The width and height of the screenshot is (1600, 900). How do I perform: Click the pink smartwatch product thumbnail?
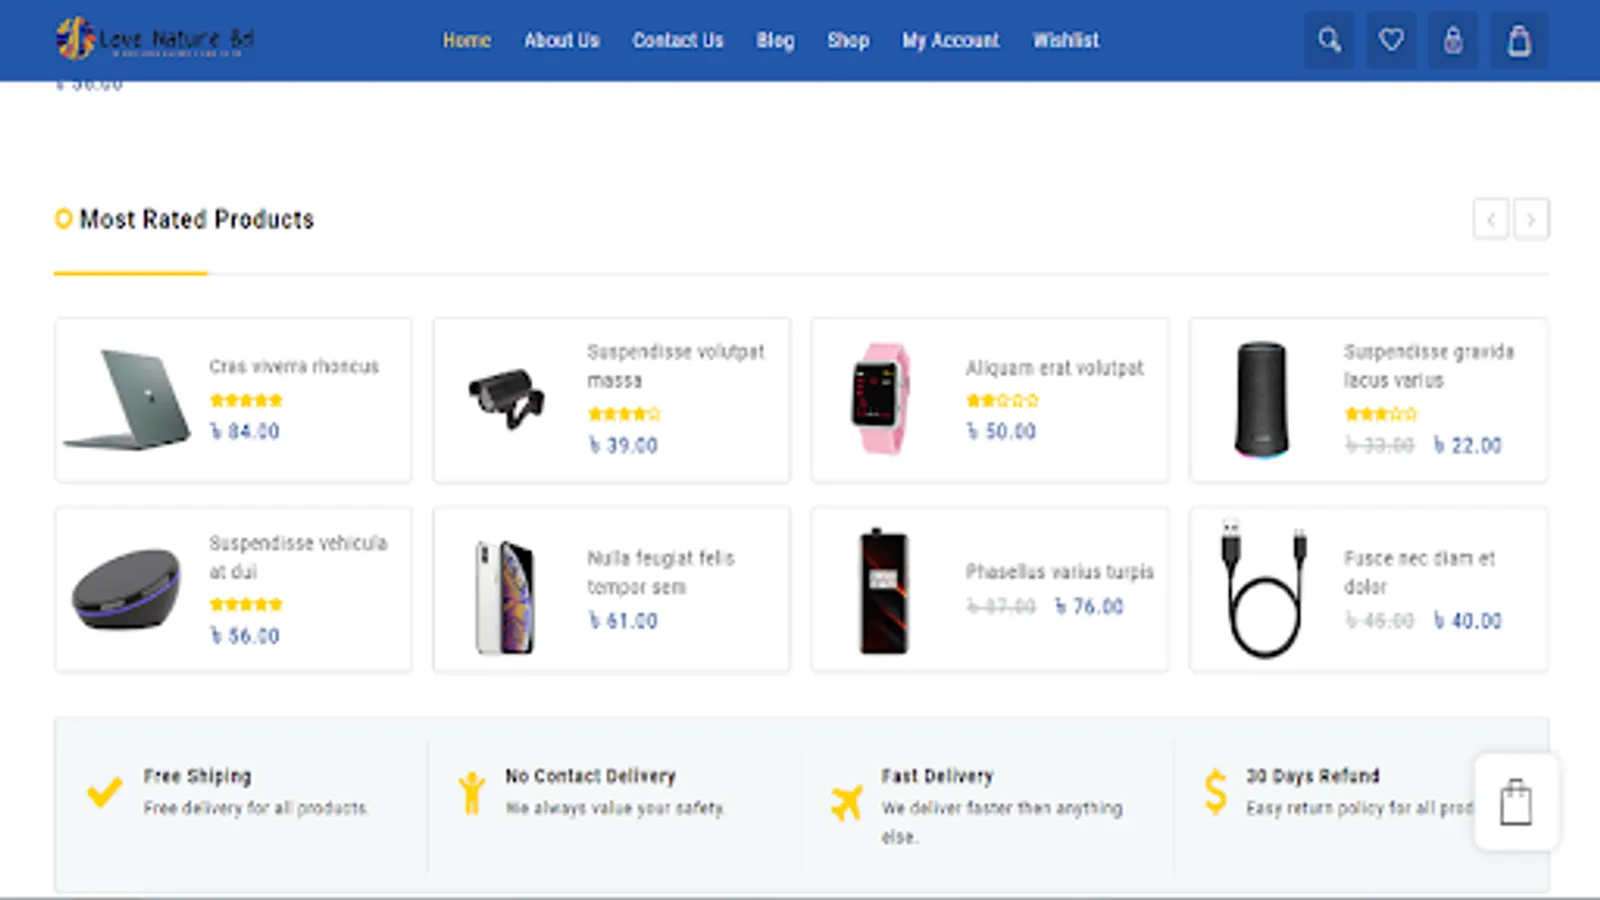880,399
